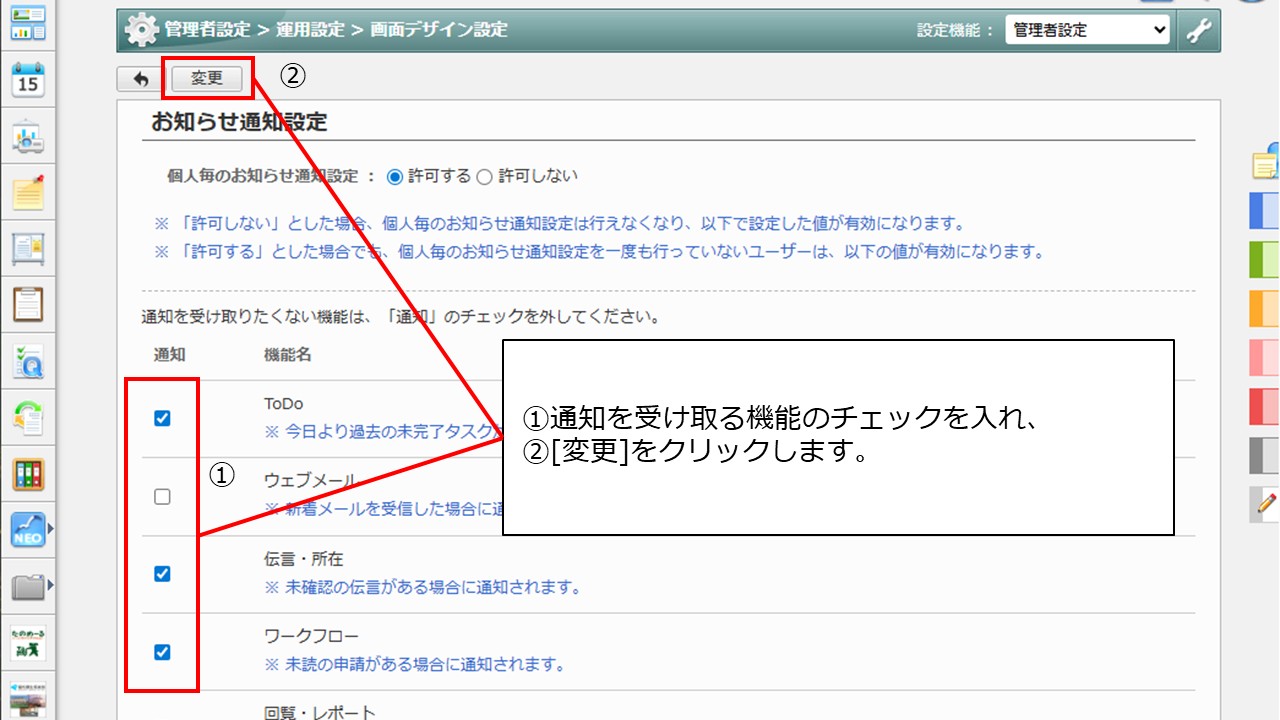Pick the pink sticky note color
The height and width of the screenshot is (720, 1280).
coord(1266,357)
